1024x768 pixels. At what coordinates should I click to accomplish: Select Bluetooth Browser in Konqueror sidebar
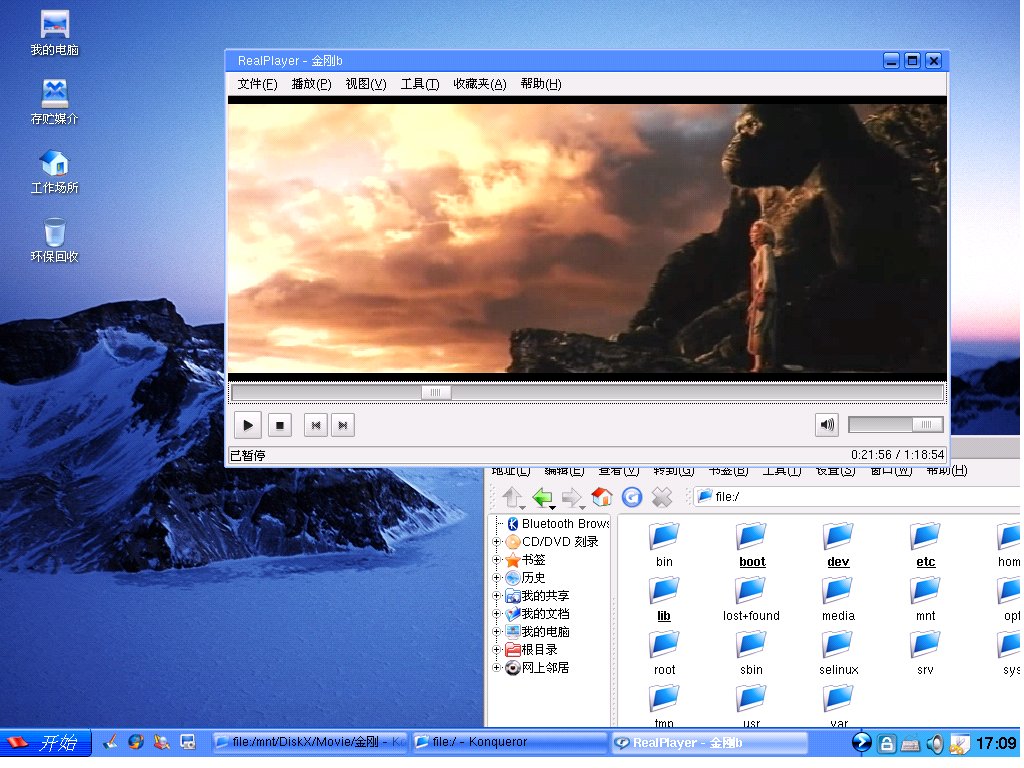click(x=559, y=524)
